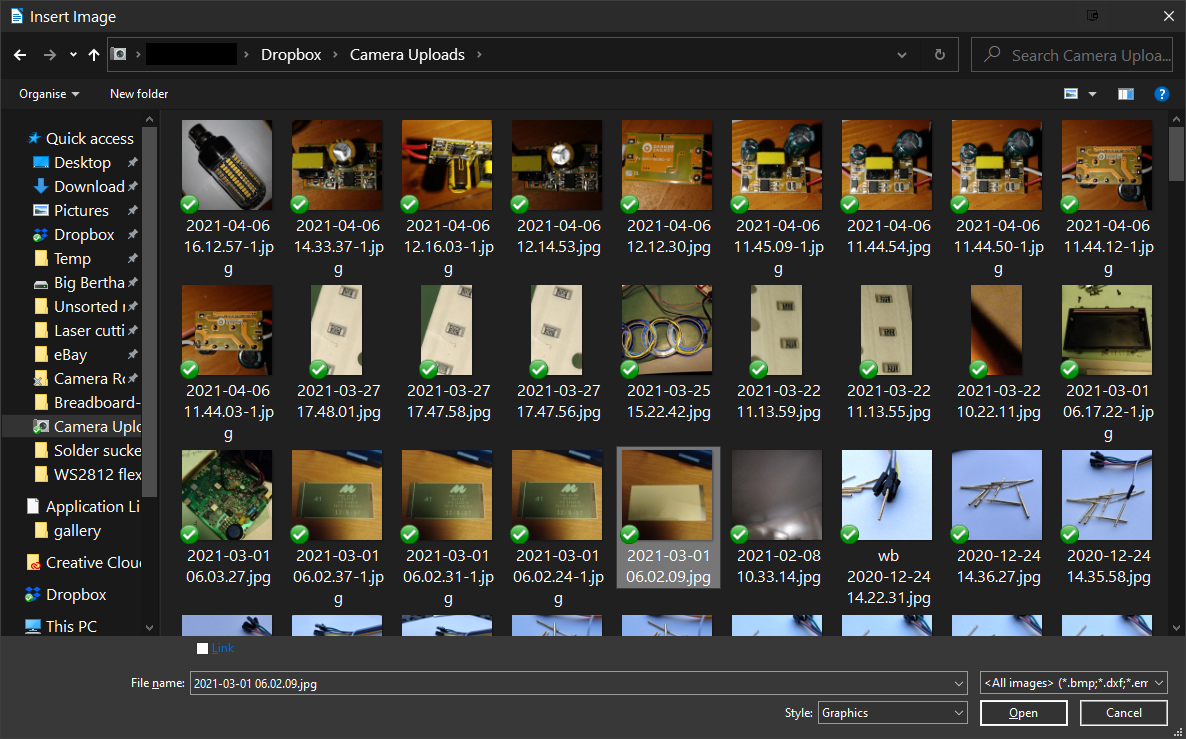This screenshot has width=1186, height=739.
Task: Expand the File name history dropdown
Action: click(959, 683)
